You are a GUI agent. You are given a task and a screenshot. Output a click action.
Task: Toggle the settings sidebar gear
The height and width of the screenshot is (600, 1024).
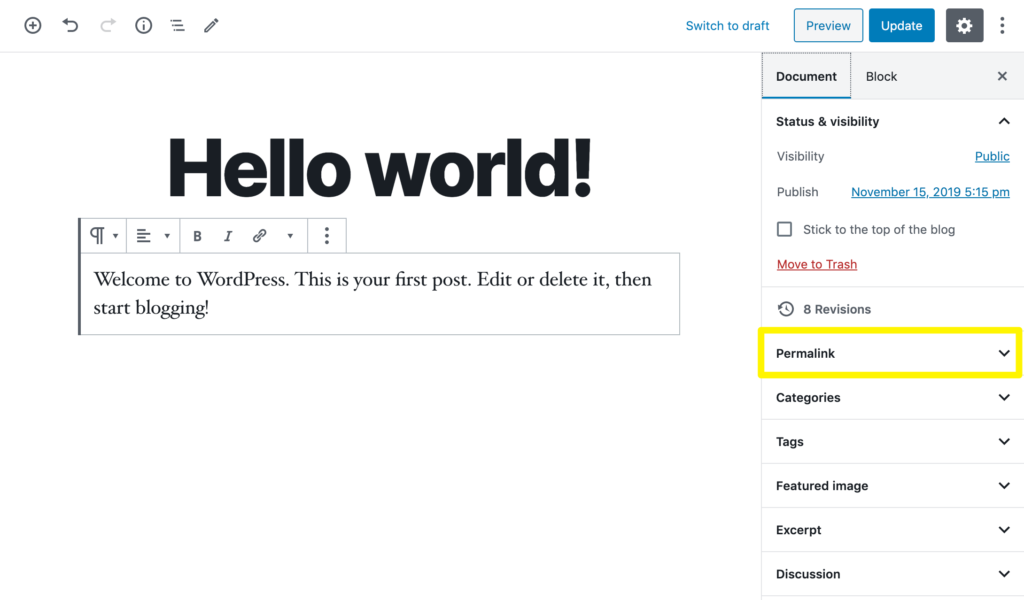964,25
